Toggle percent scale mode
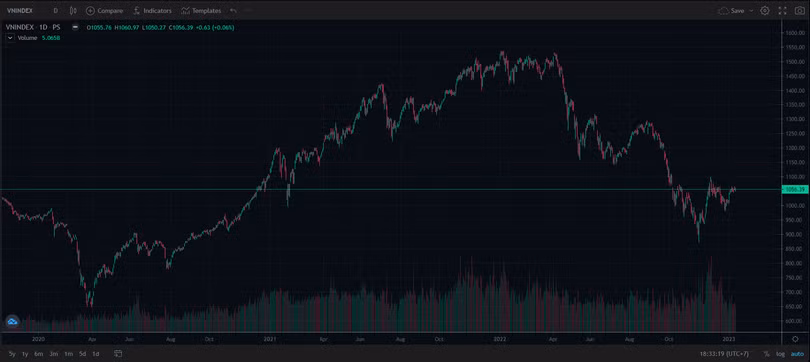Viewport: 810px width, 362px height. pyautogui.click(x=767, y=354)
